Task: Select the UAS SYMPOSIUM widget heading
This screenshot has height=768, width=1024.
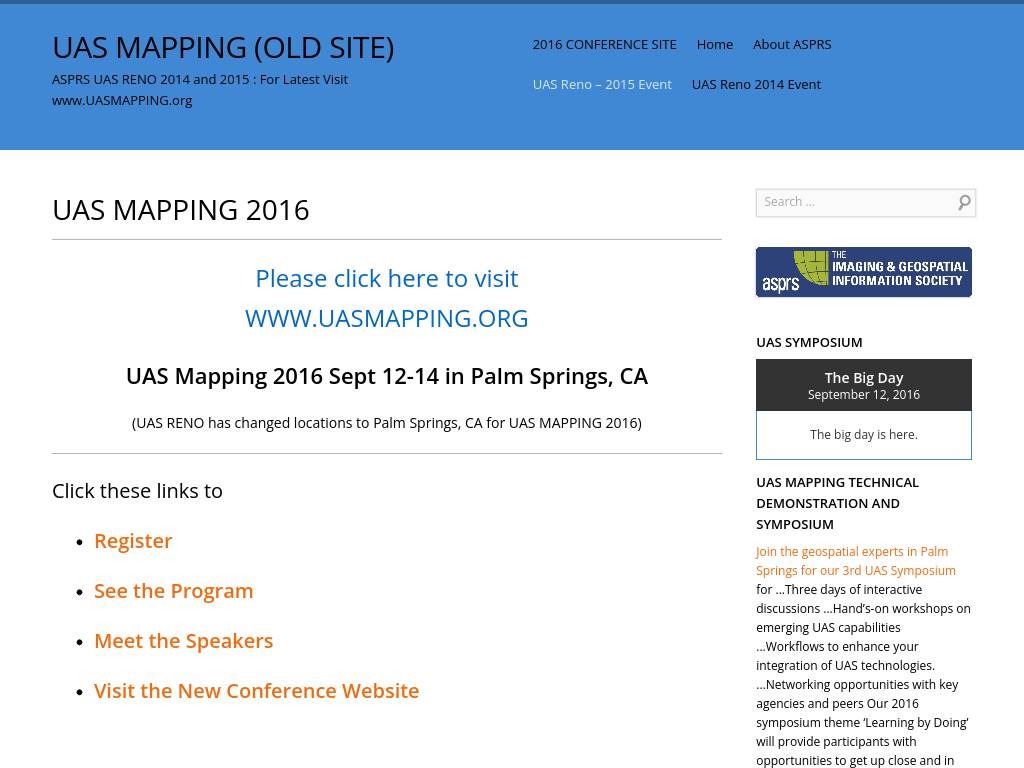Action: (809, 342)
